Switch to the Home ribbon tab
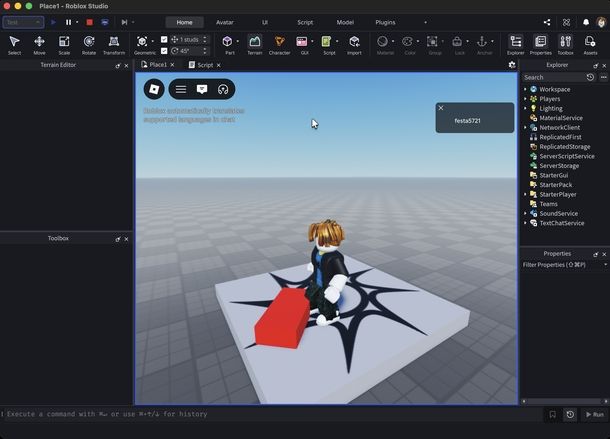Screen dimensions: 610x439 pyautogui.click(x=184, y=22)
